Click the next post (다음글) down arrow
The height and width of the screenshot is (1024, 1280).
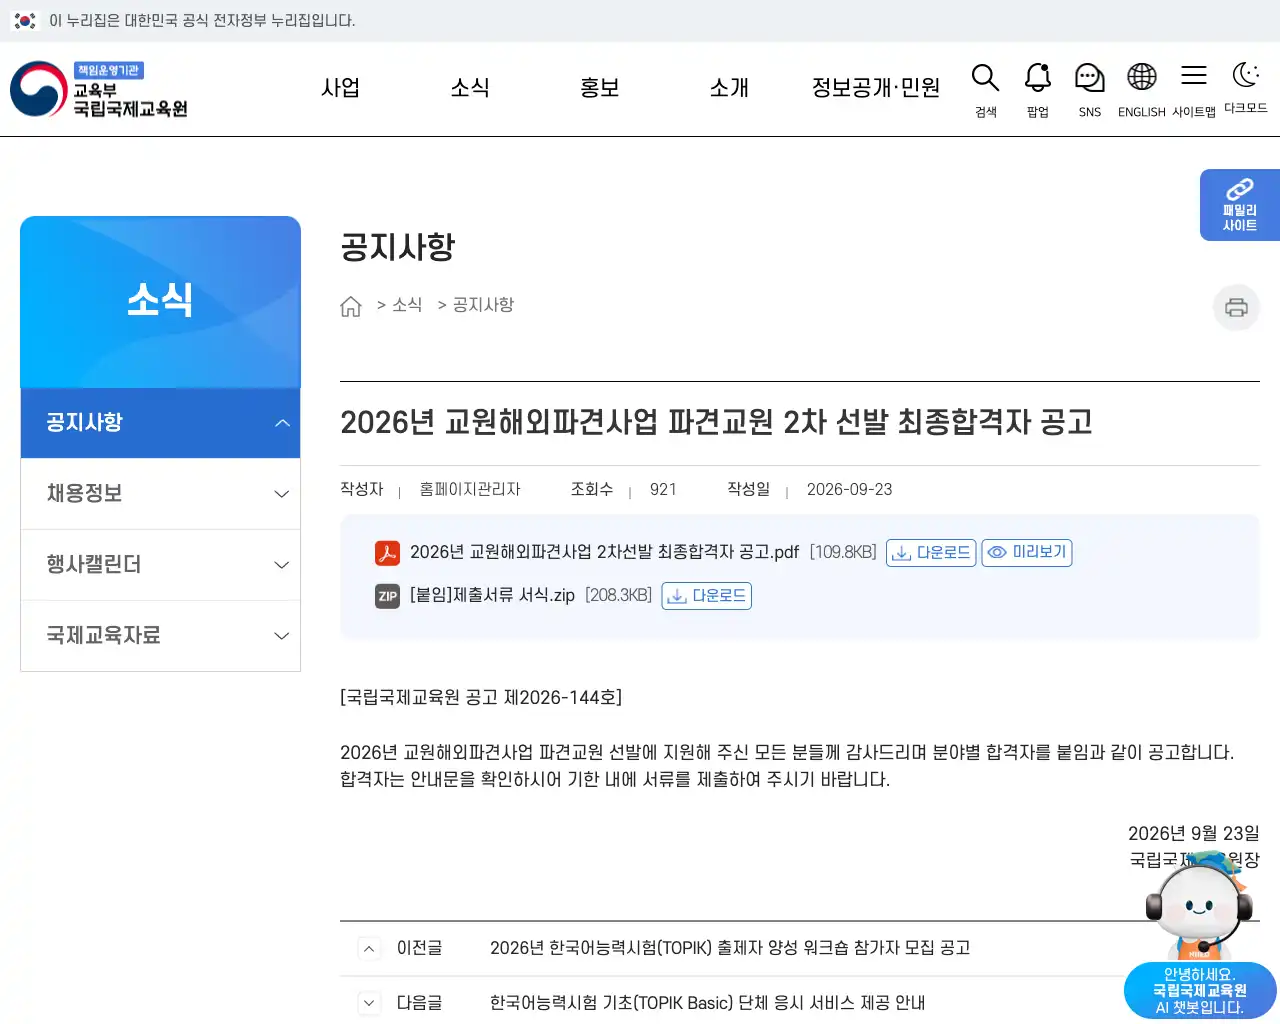pos(369,1003)
